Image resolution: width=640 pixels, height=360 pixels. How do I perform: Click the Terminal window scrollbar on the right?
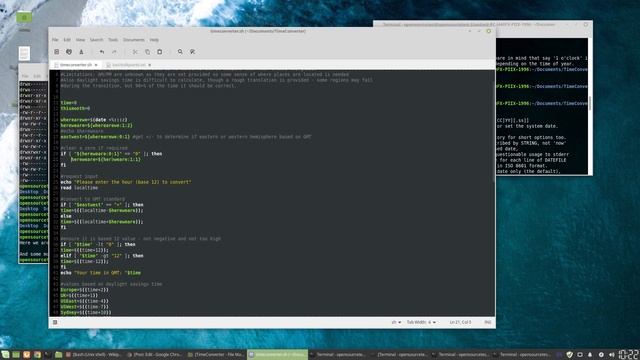(x=590, y=102)
